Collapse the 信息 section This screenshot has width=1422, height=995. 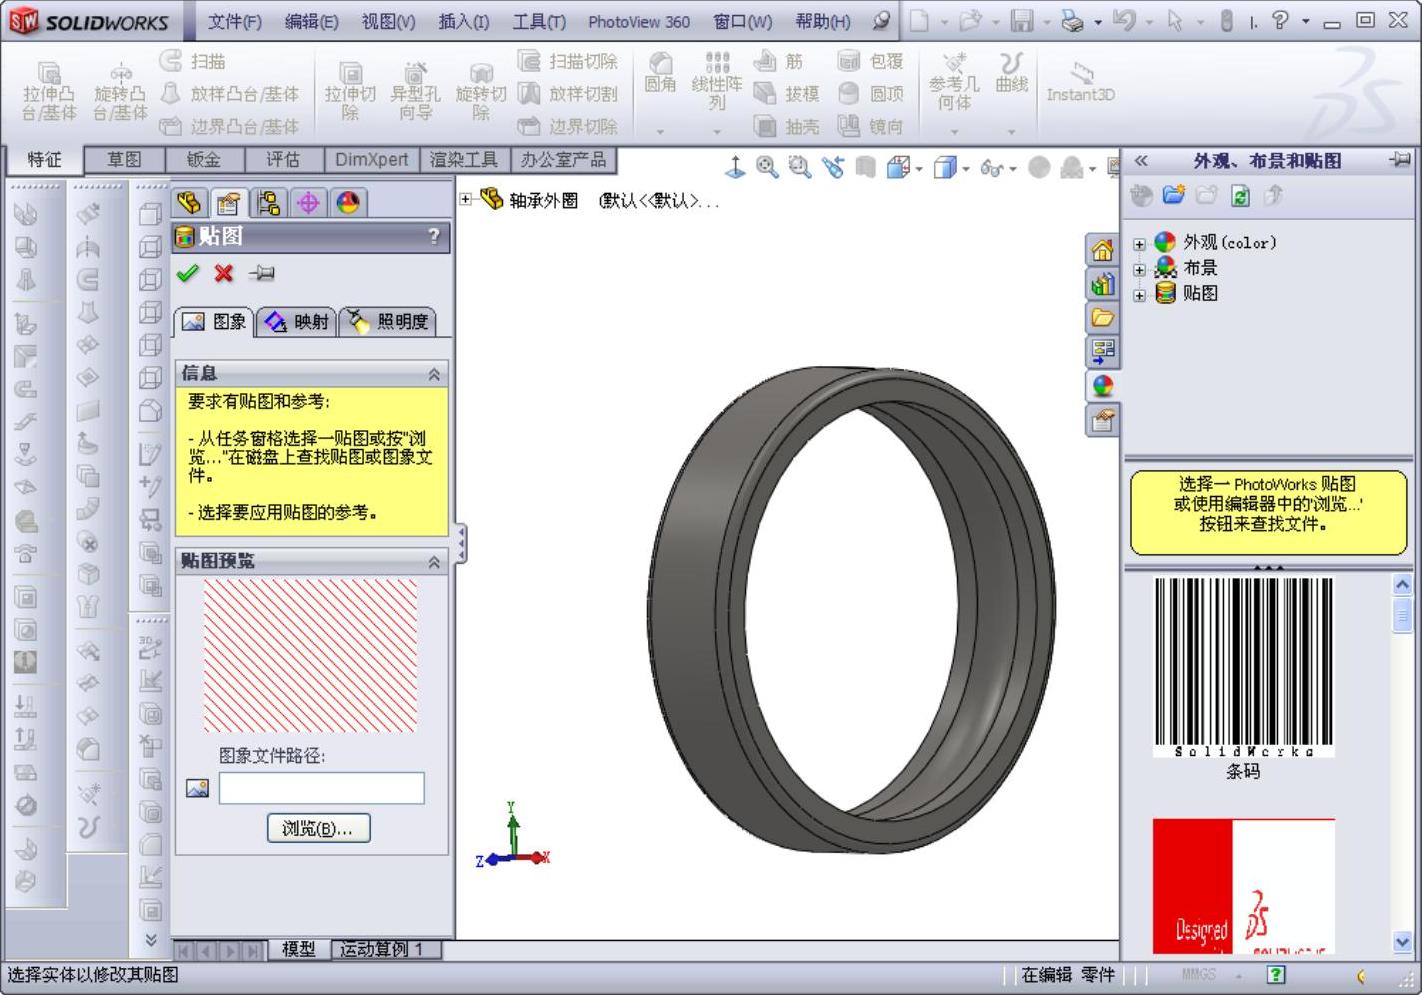(x=434, y=374)
